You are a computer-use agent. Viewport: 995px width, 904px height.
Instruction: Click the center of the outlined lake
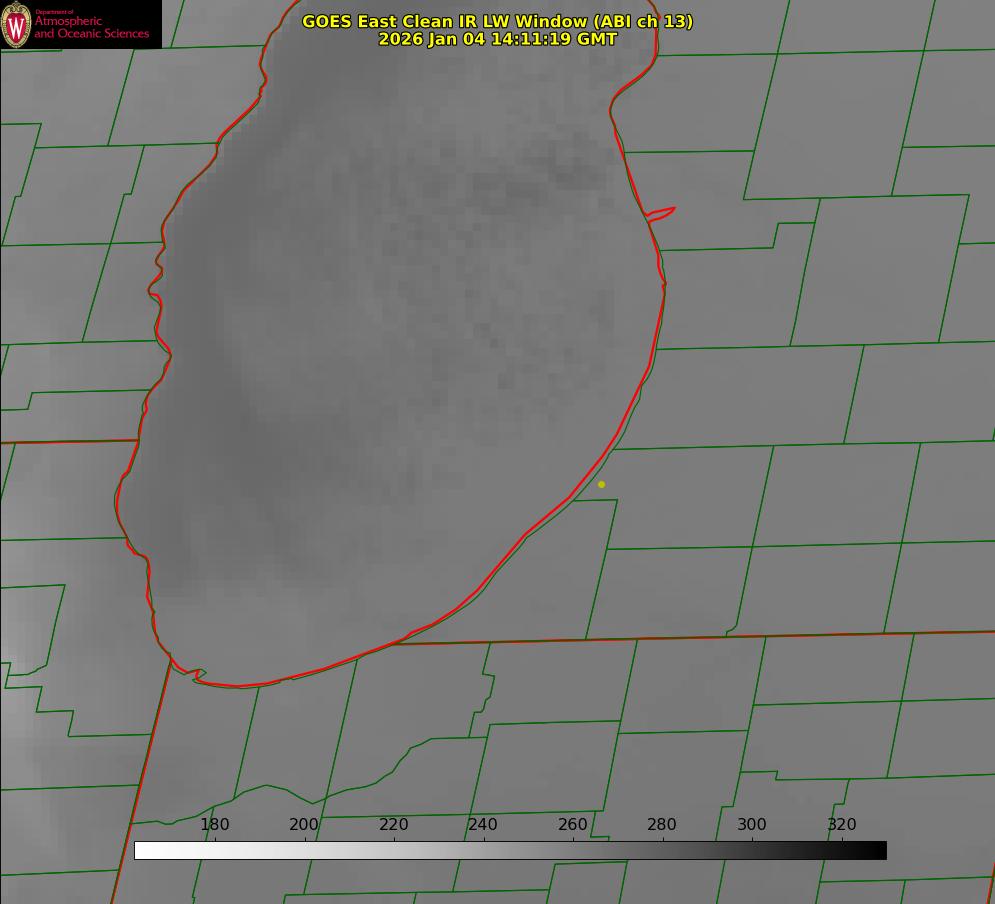point(400,340)
